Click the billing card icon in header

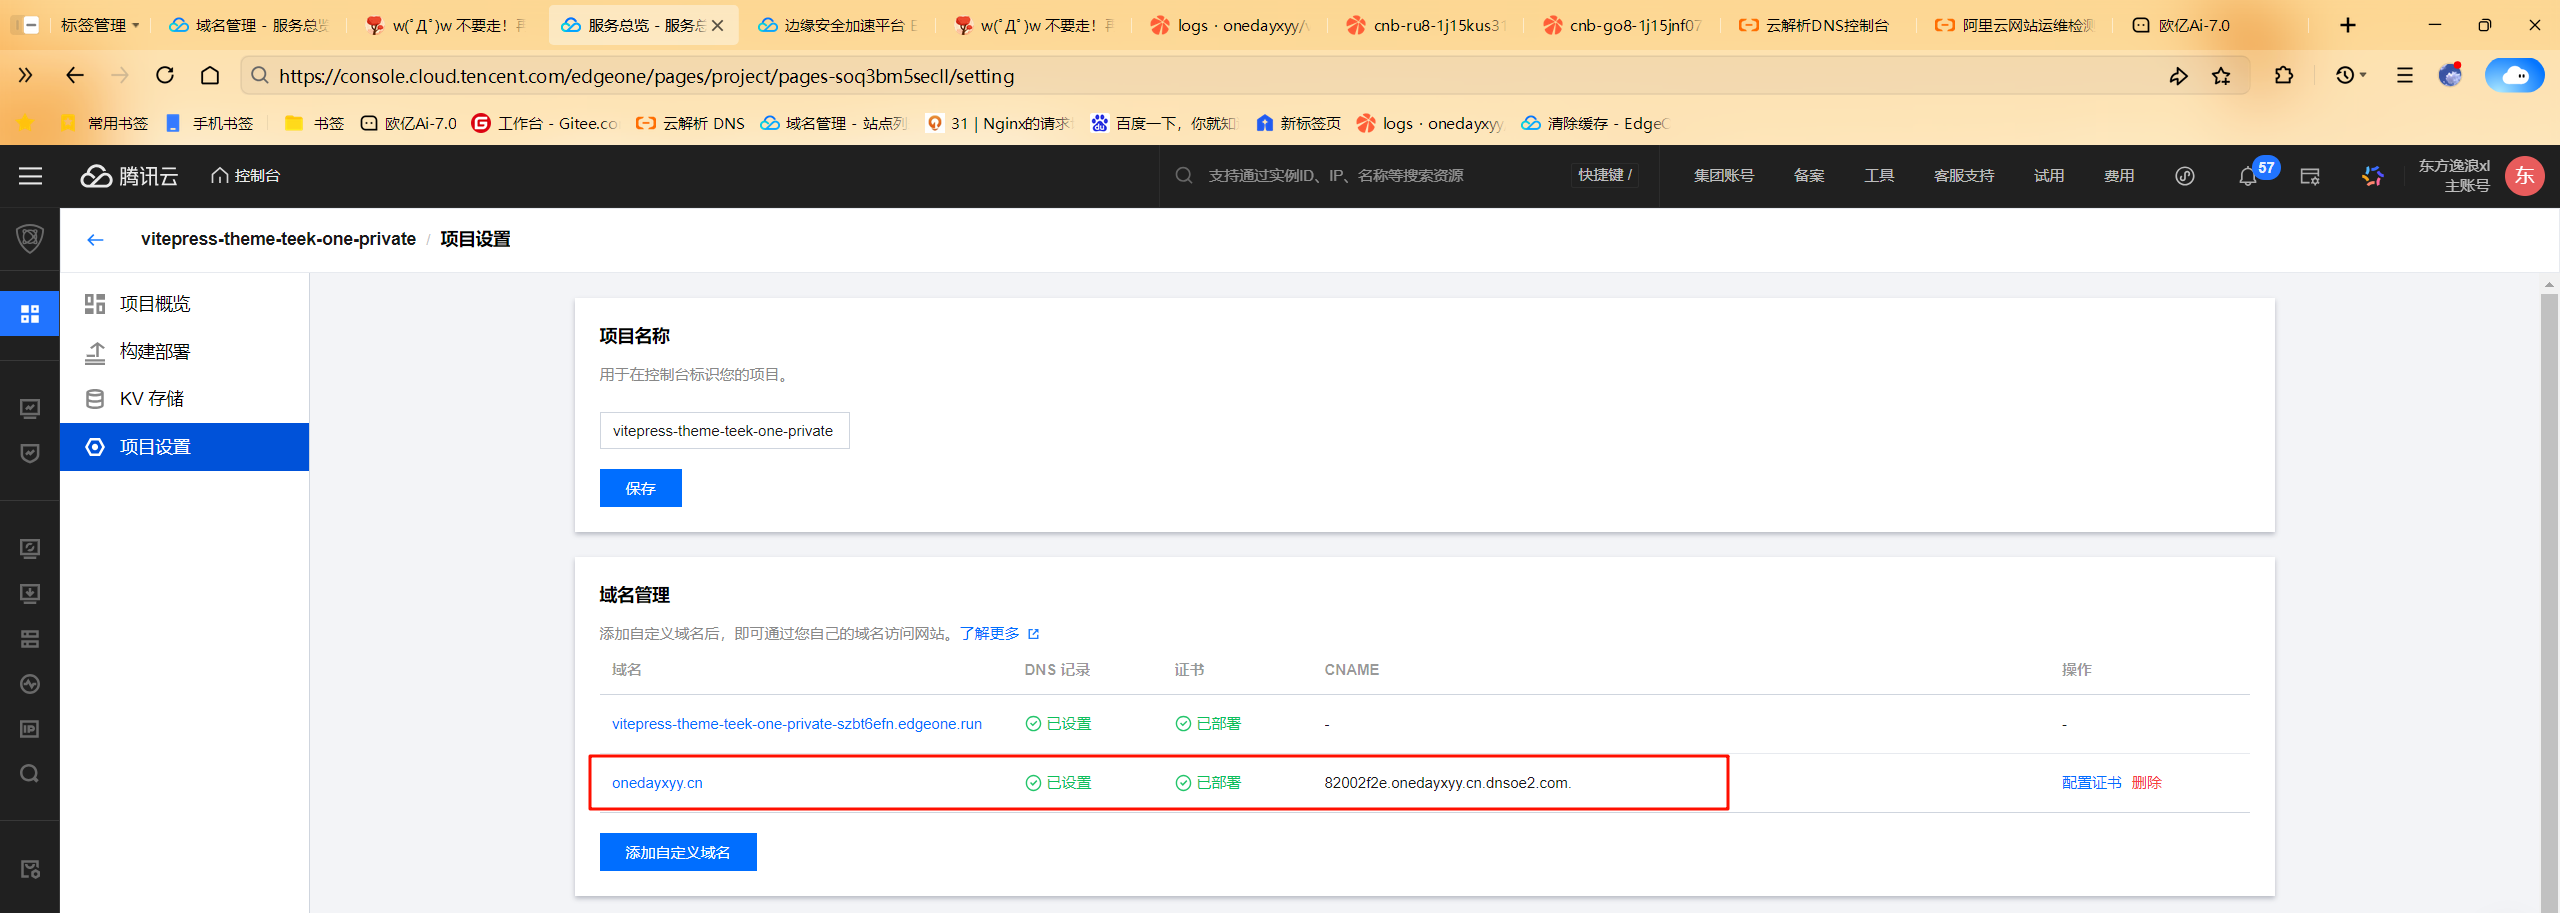tap(2310, 176)
